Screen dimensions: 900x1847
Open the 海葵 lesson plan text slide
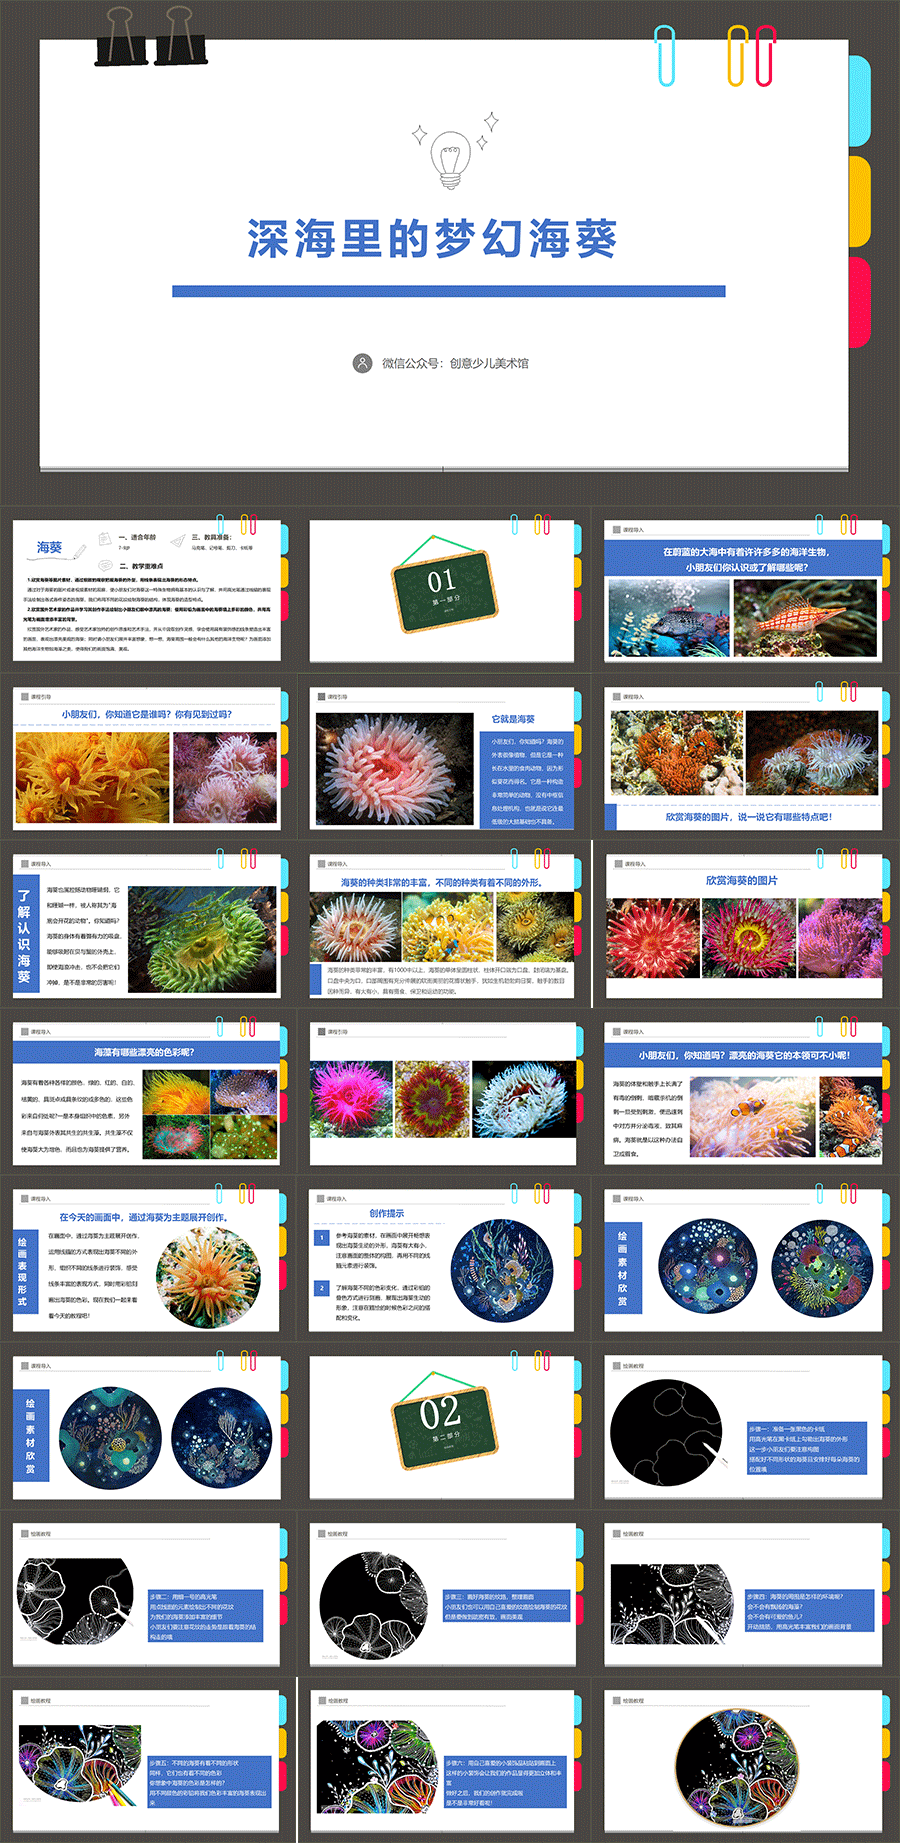(x=146, y=590)
